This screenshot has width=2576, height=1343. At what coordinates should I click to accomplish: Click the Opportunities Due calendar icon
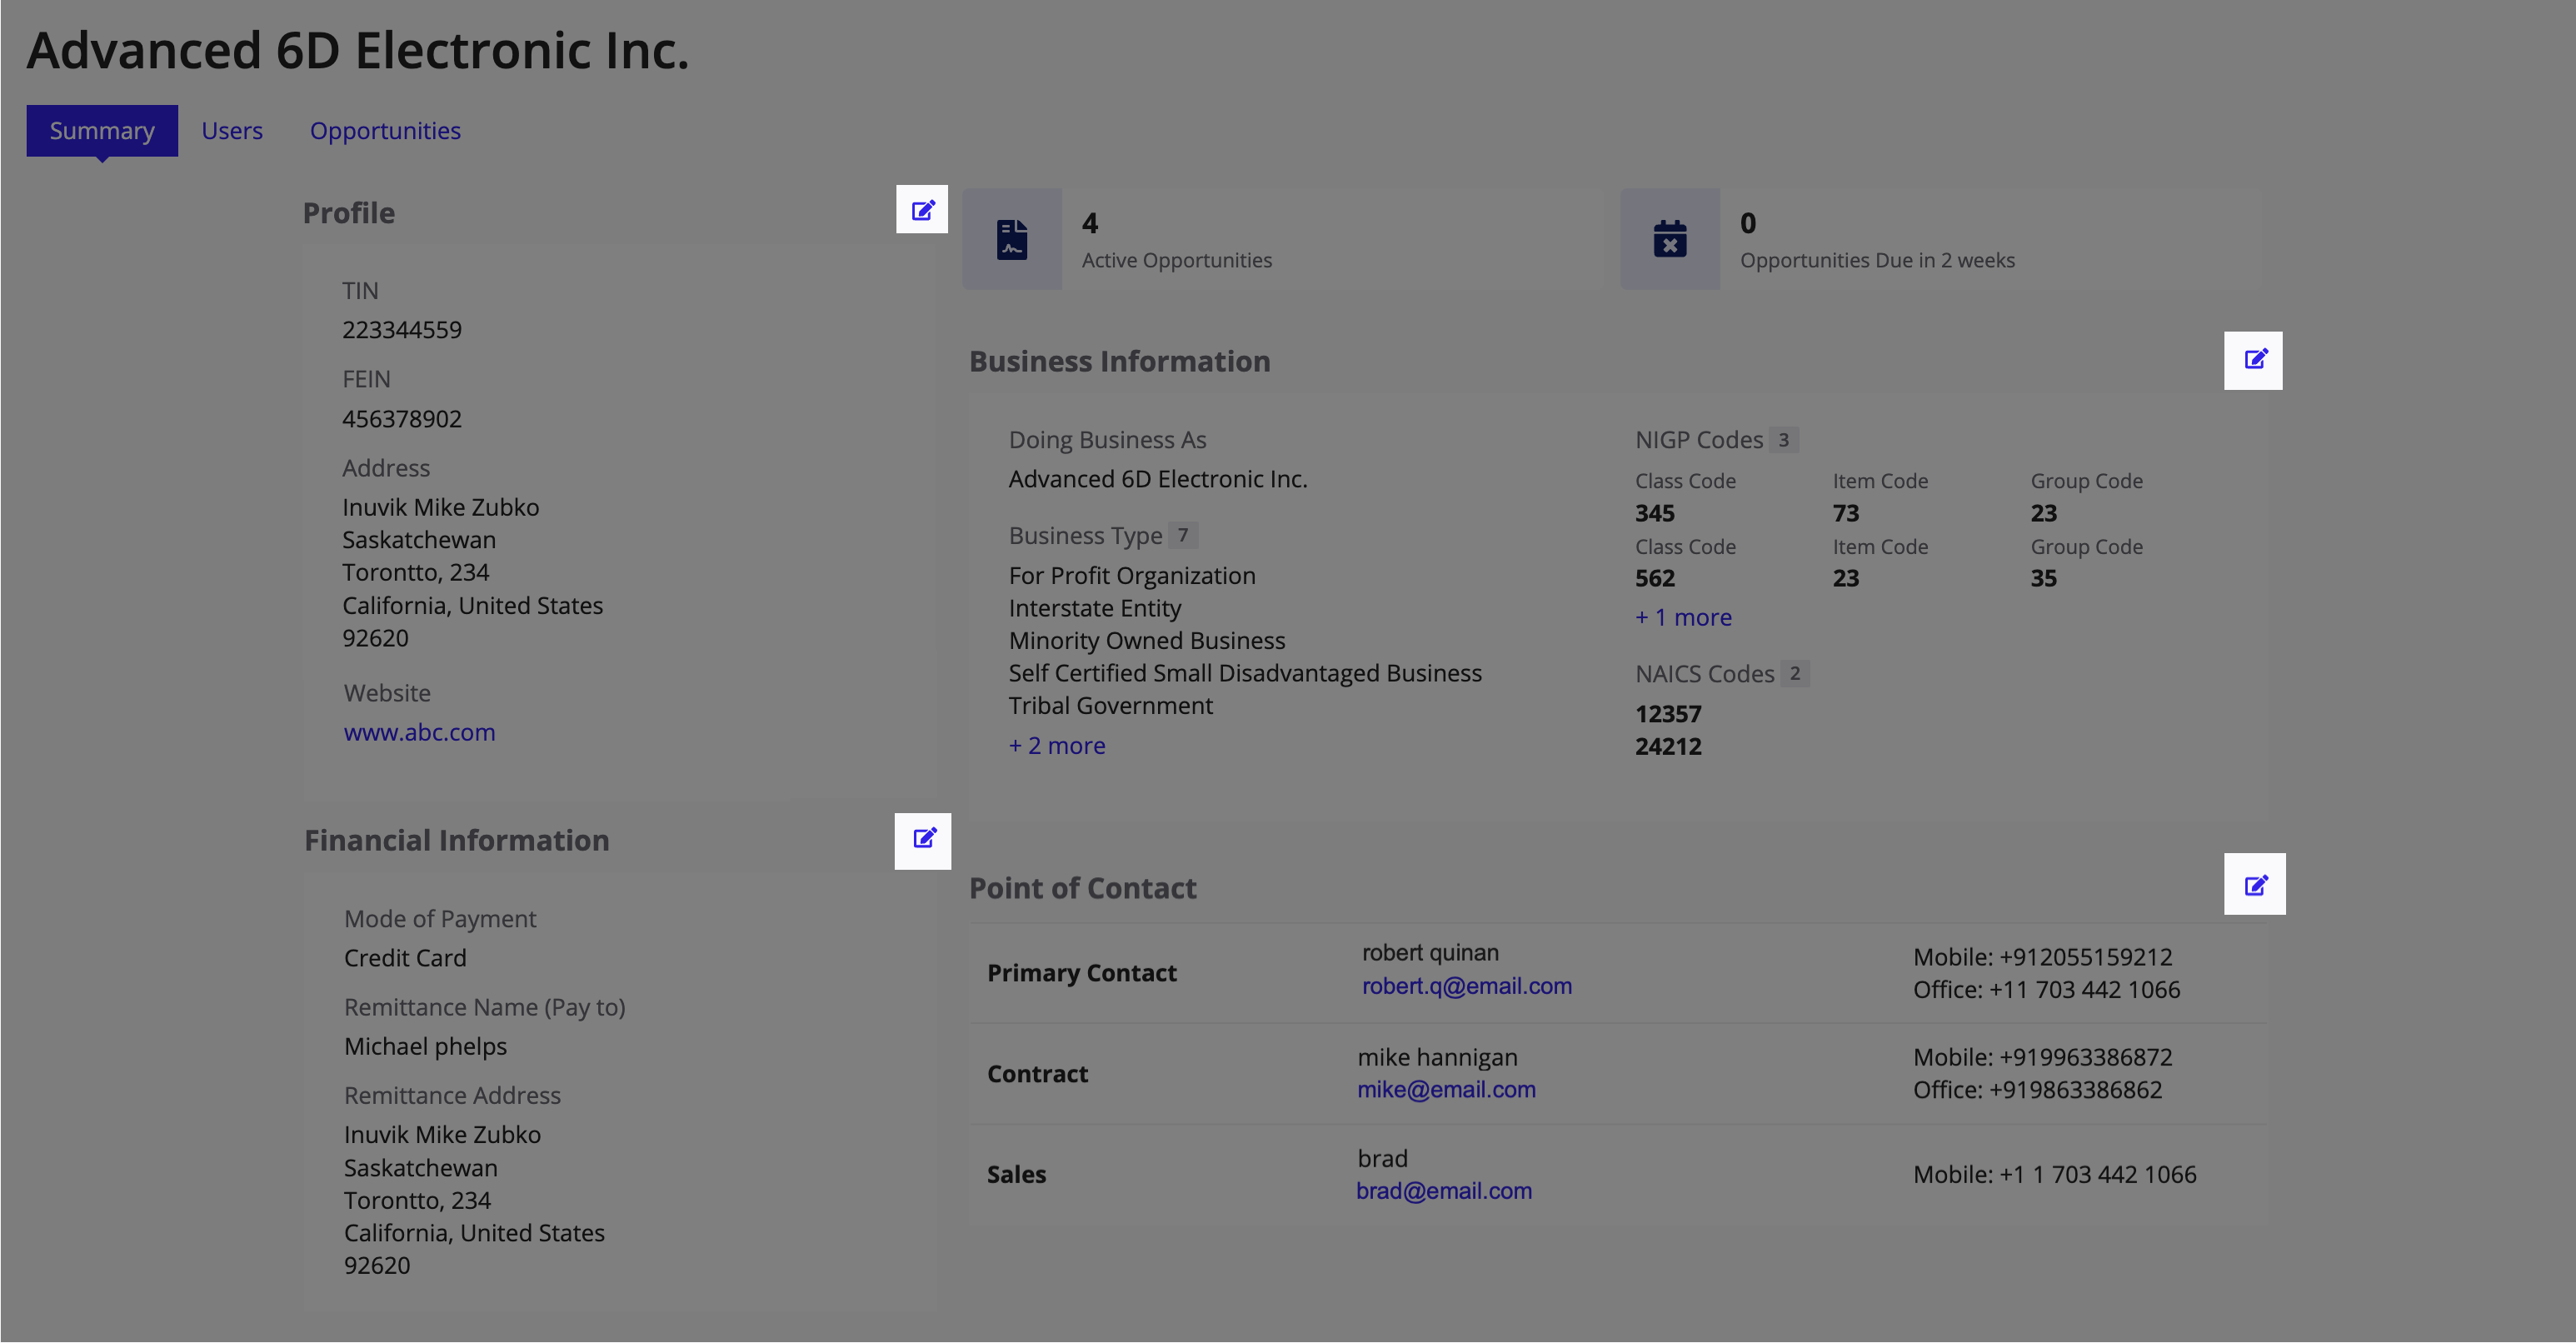click(1670, 240)
